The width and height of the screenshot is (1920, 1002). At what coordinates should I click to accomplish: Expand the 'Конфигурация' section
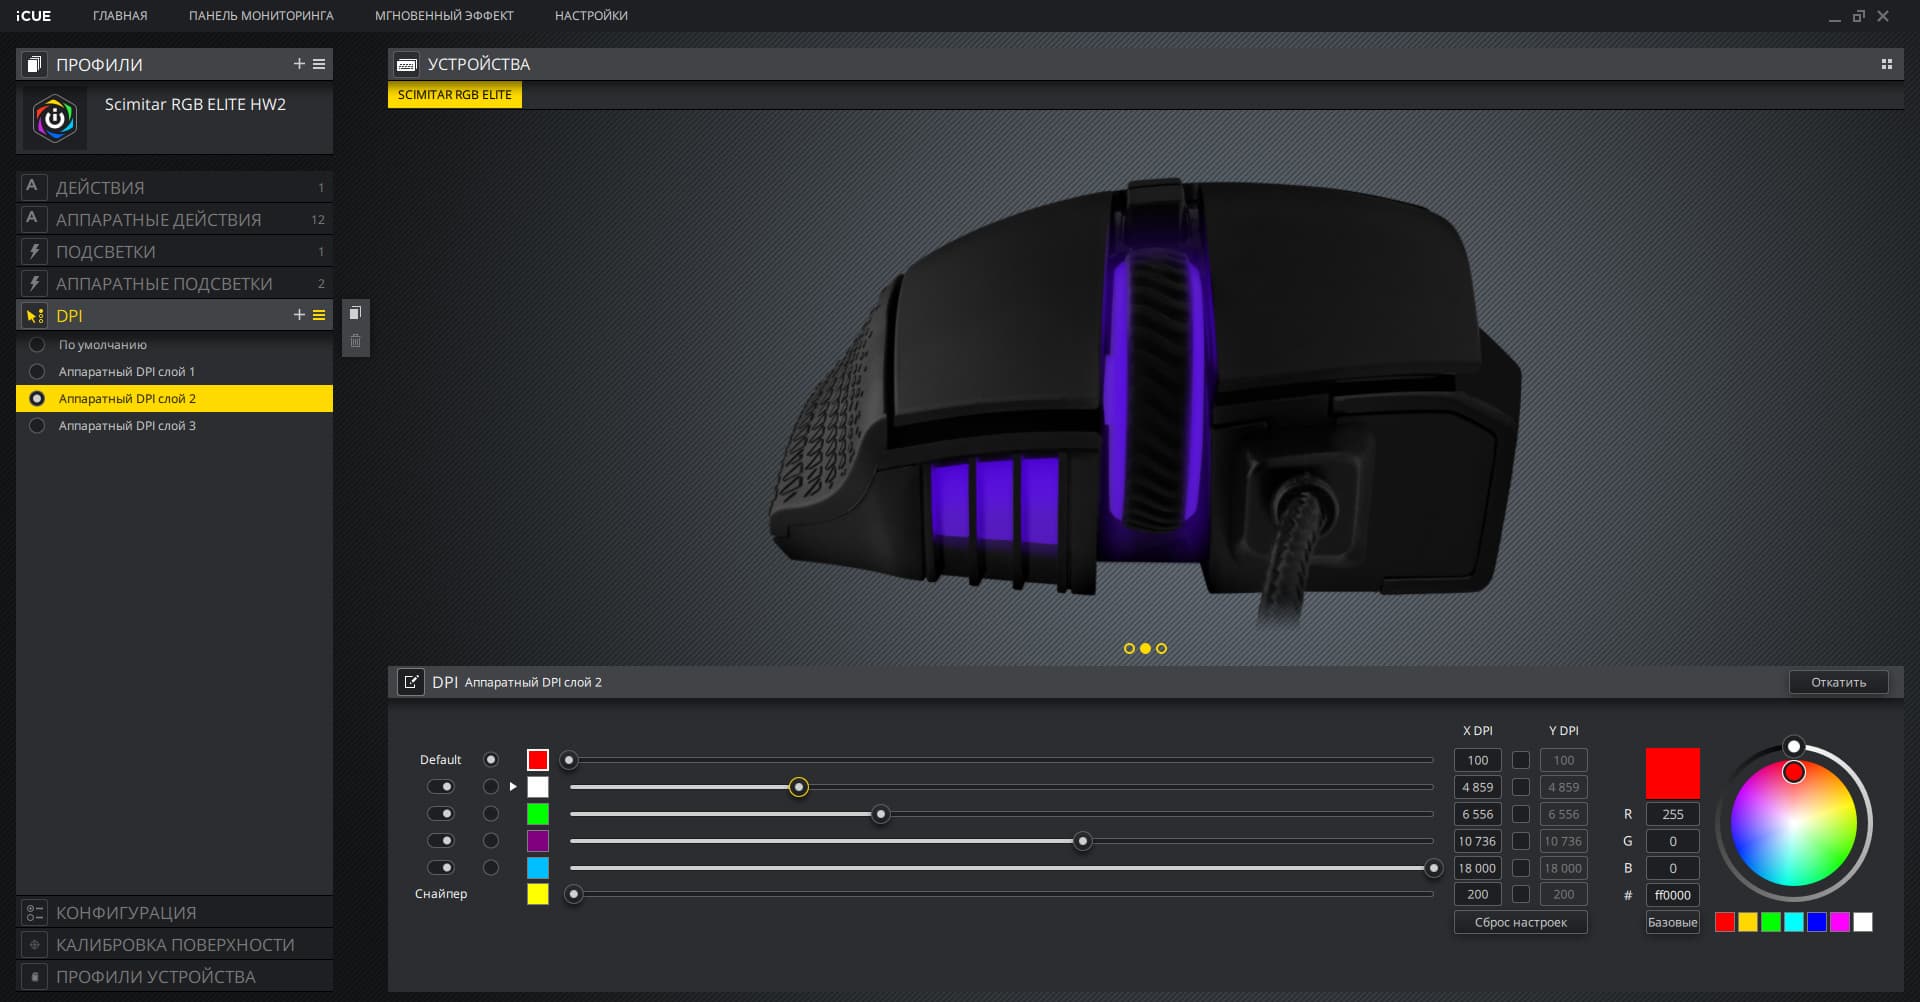click(x=174, y=913)
